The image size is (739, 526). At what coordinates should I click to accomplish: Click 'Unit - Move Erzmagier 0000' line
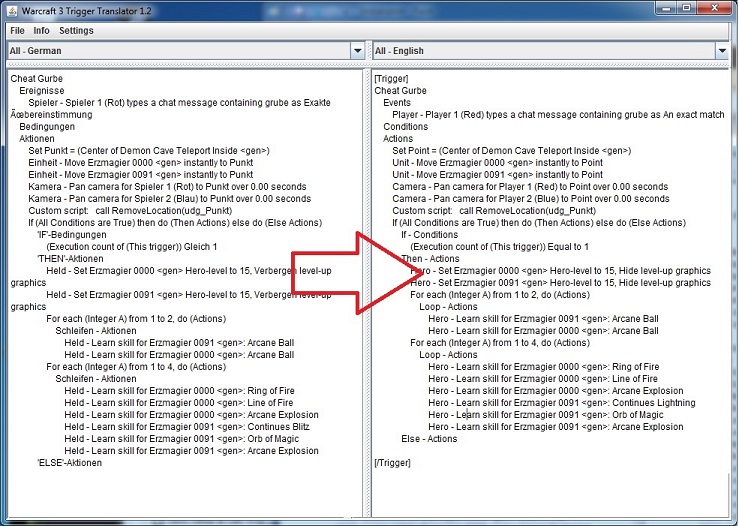[x=498, y=163]
